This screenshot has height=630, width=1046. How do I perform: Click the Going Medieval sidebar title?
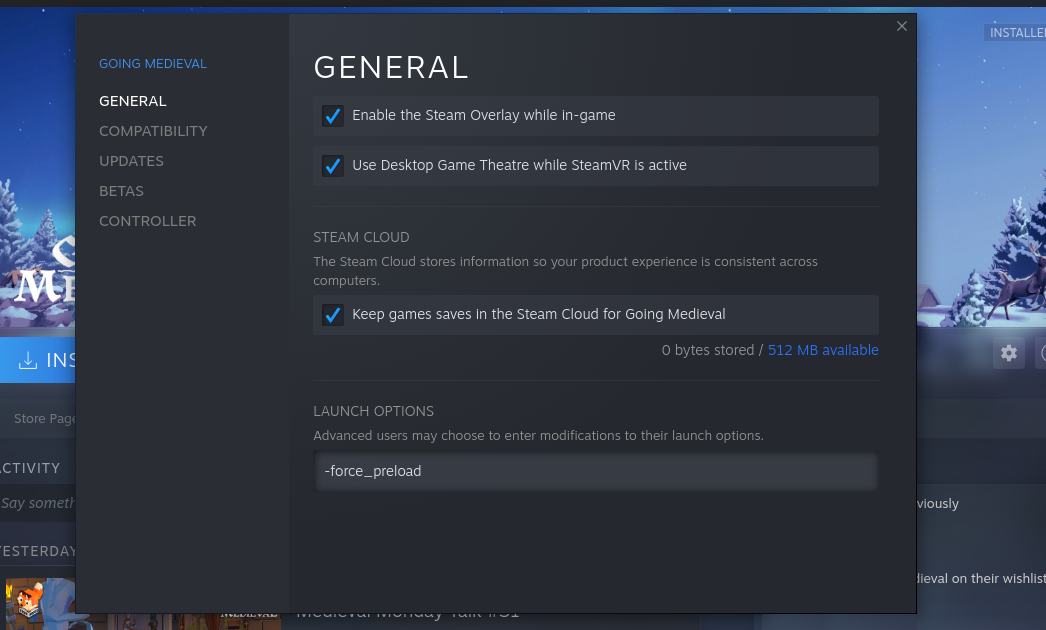click(152, 64)
